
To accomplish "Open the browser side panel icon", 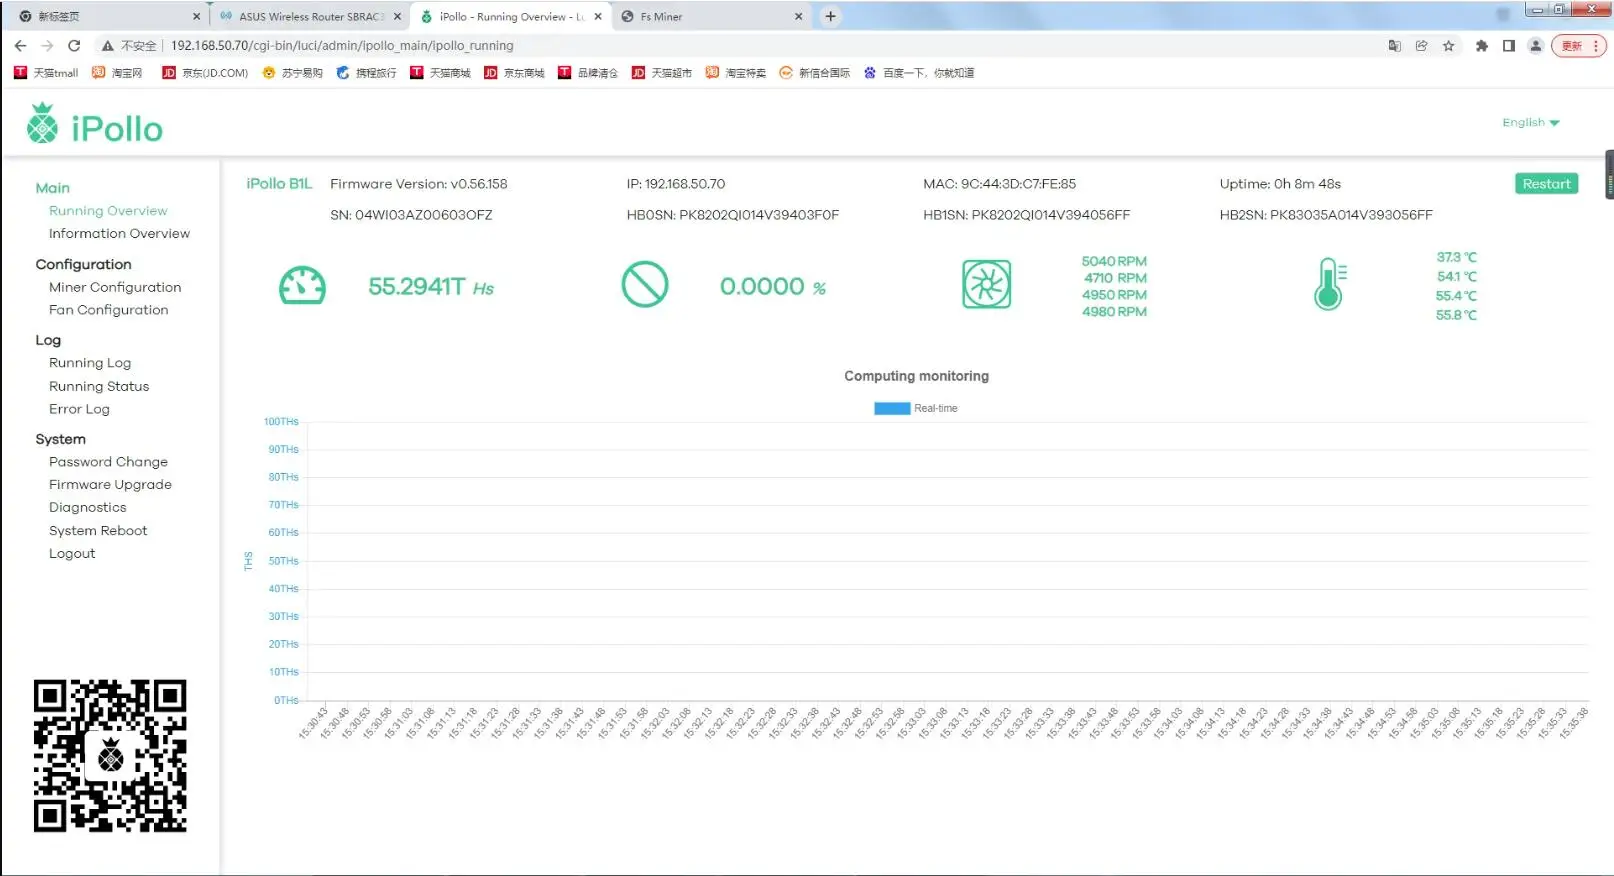I will click(1509, 46).
